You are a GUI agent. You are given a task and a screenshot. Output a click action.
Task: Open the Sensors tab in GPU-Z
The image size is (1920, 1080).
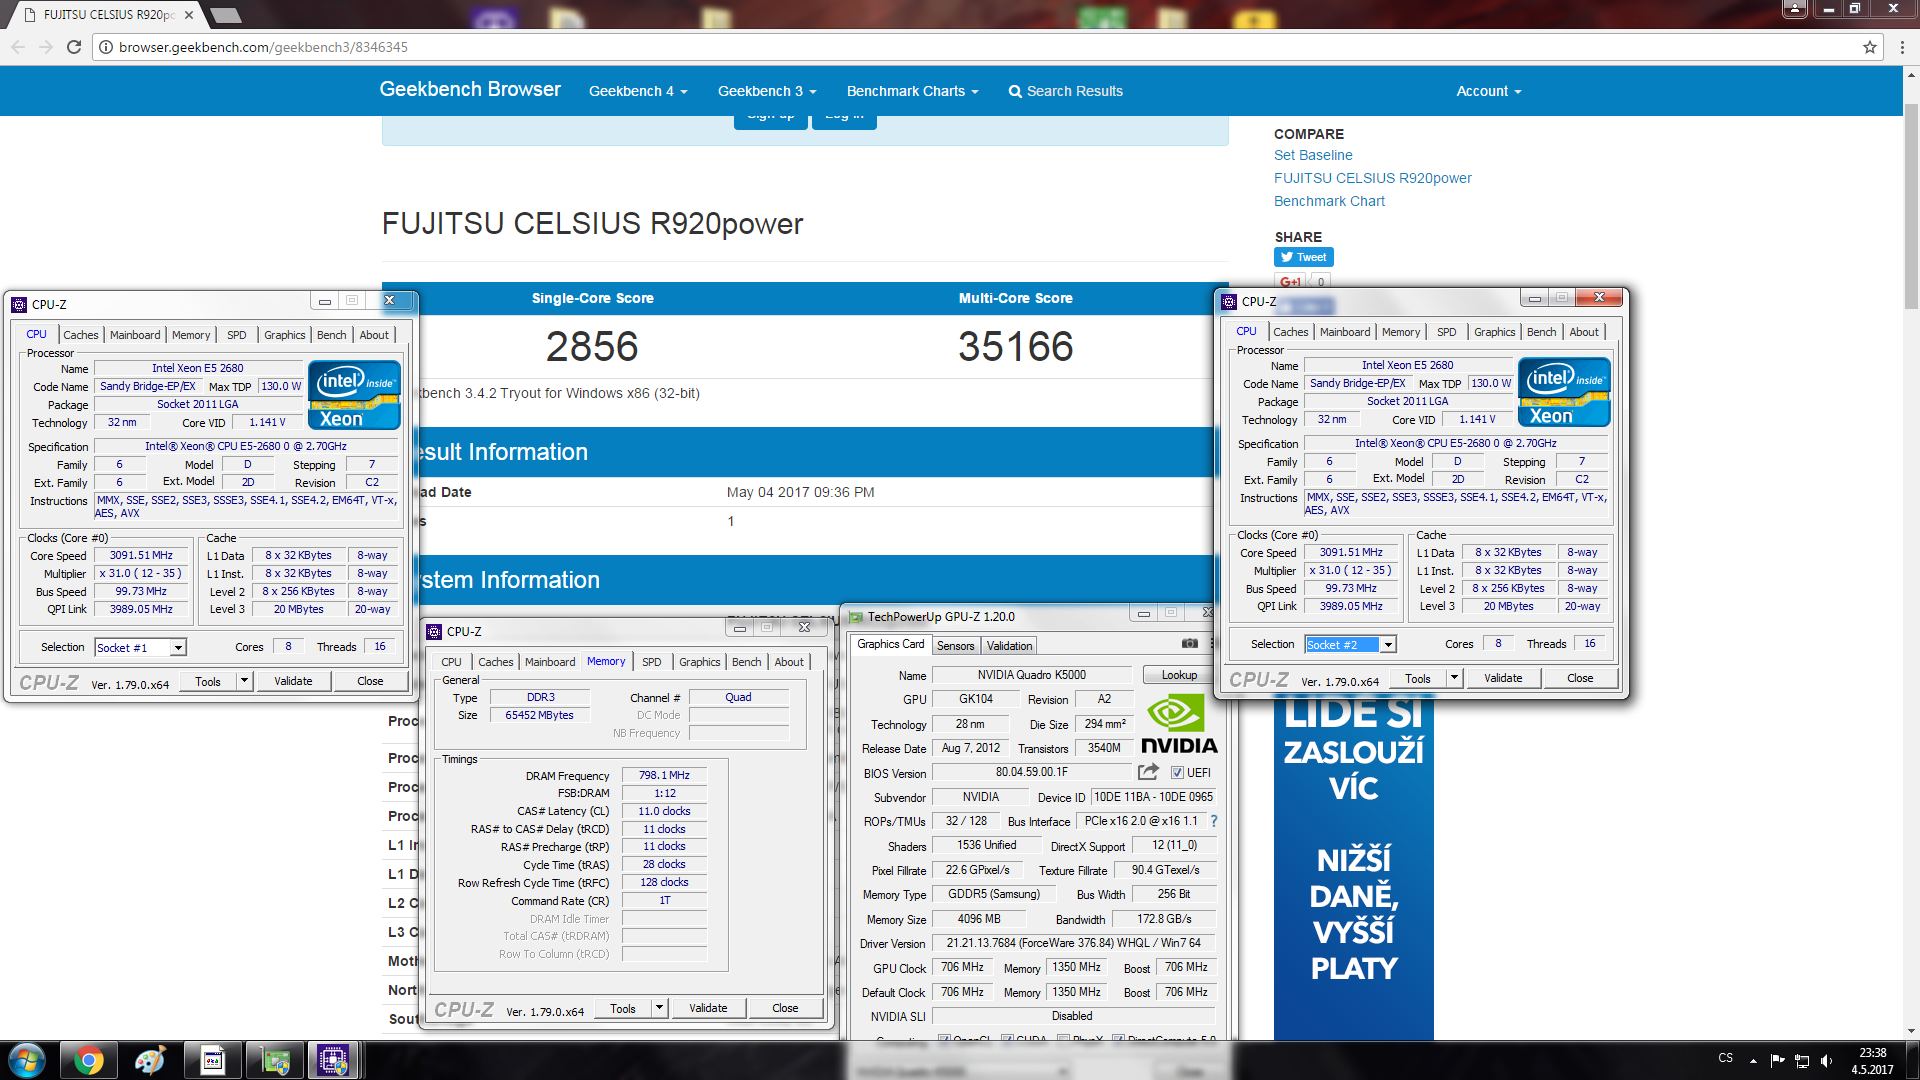click(955, 646)
